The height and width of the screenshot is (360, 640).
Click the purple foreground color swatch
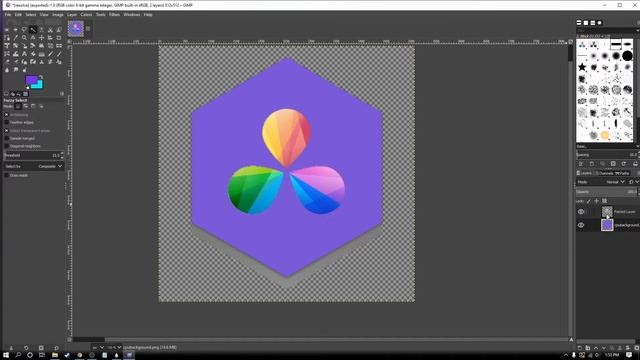[31, 80]
